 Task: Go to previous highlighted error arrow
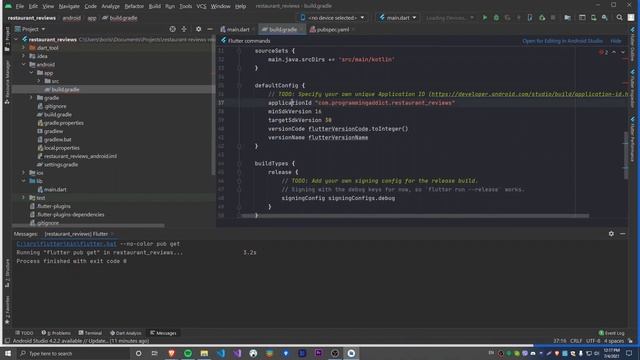pyautogui.click(x=613, y=52)
